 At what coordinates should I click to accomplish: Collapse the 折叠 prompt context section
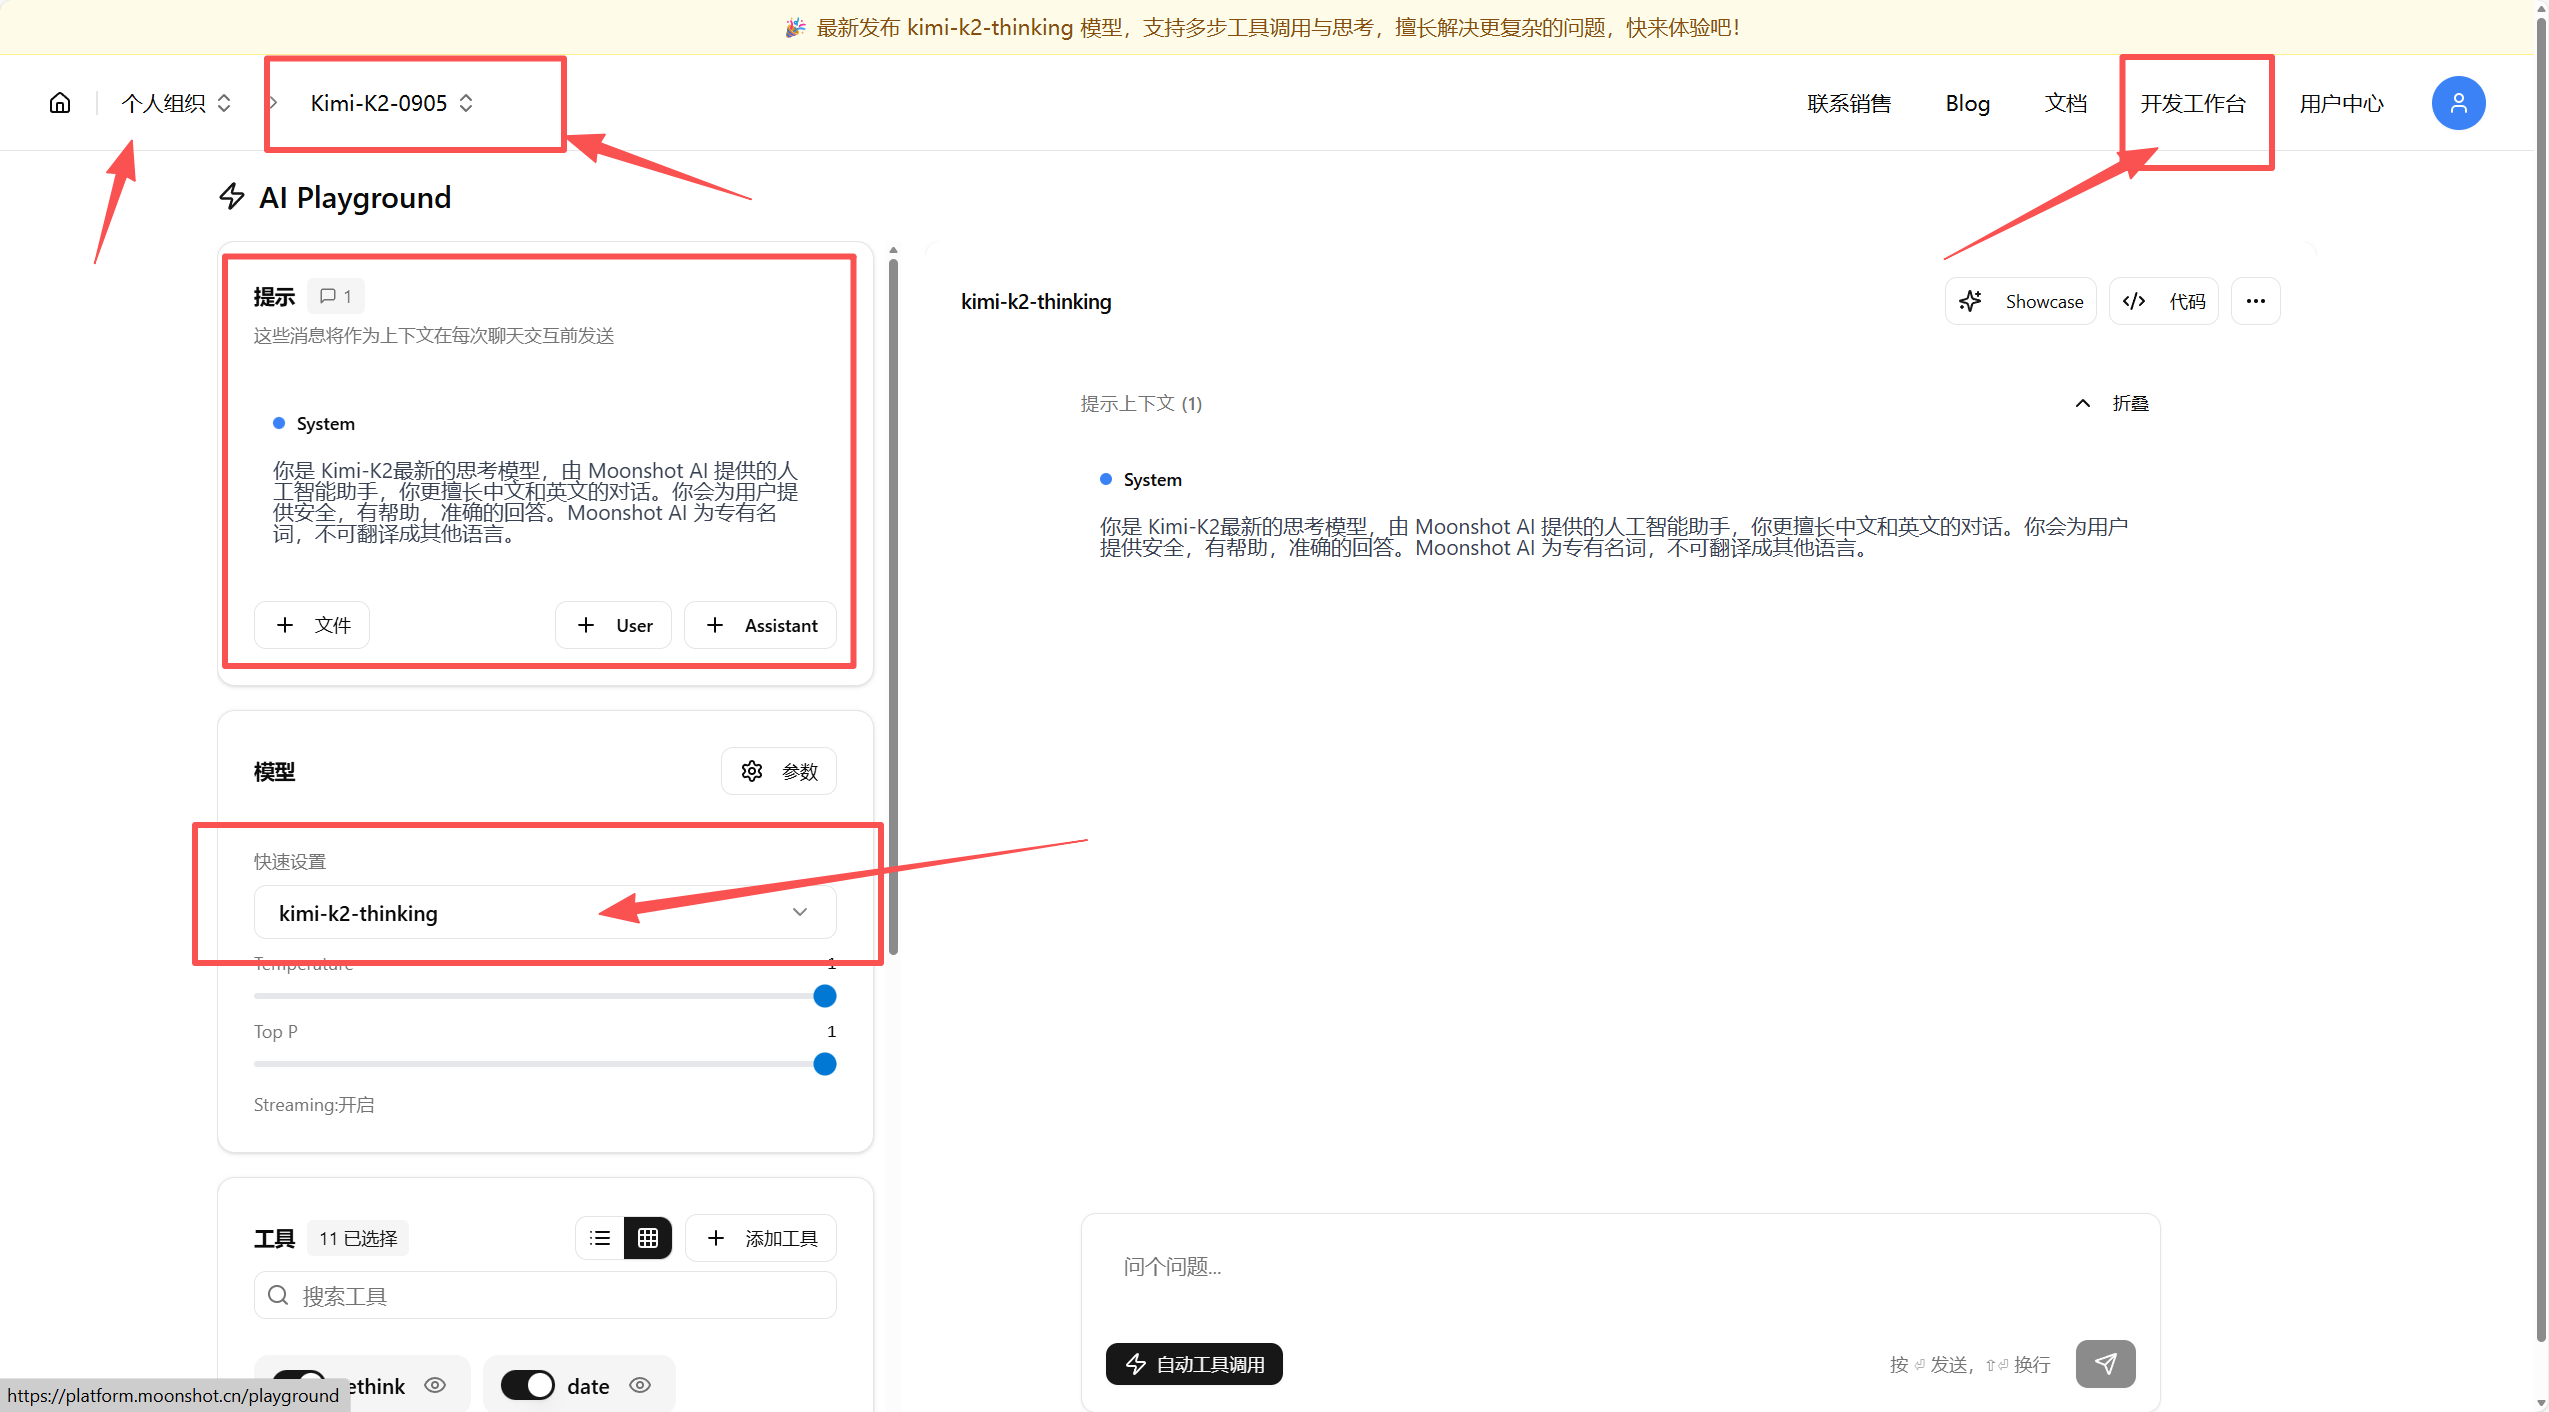pos(2110,403)
